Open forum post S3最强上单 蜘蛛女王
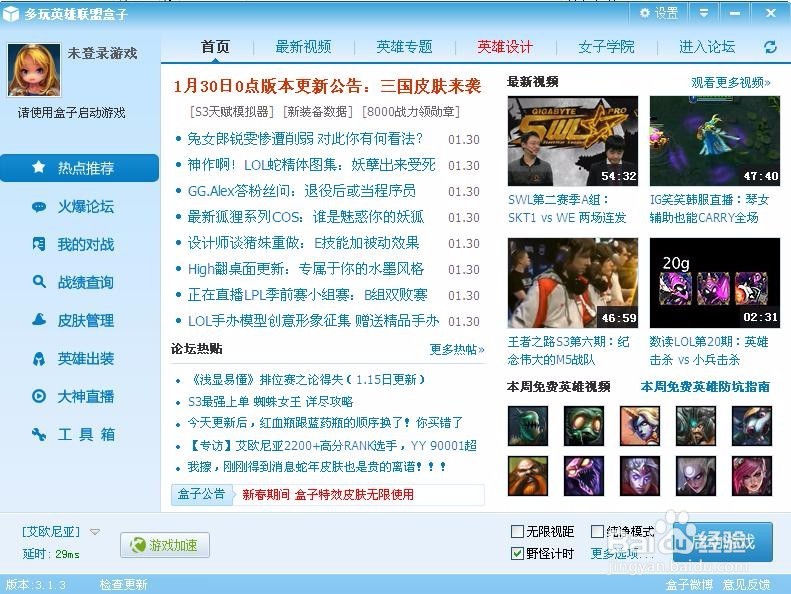 [x=270, y=402]
